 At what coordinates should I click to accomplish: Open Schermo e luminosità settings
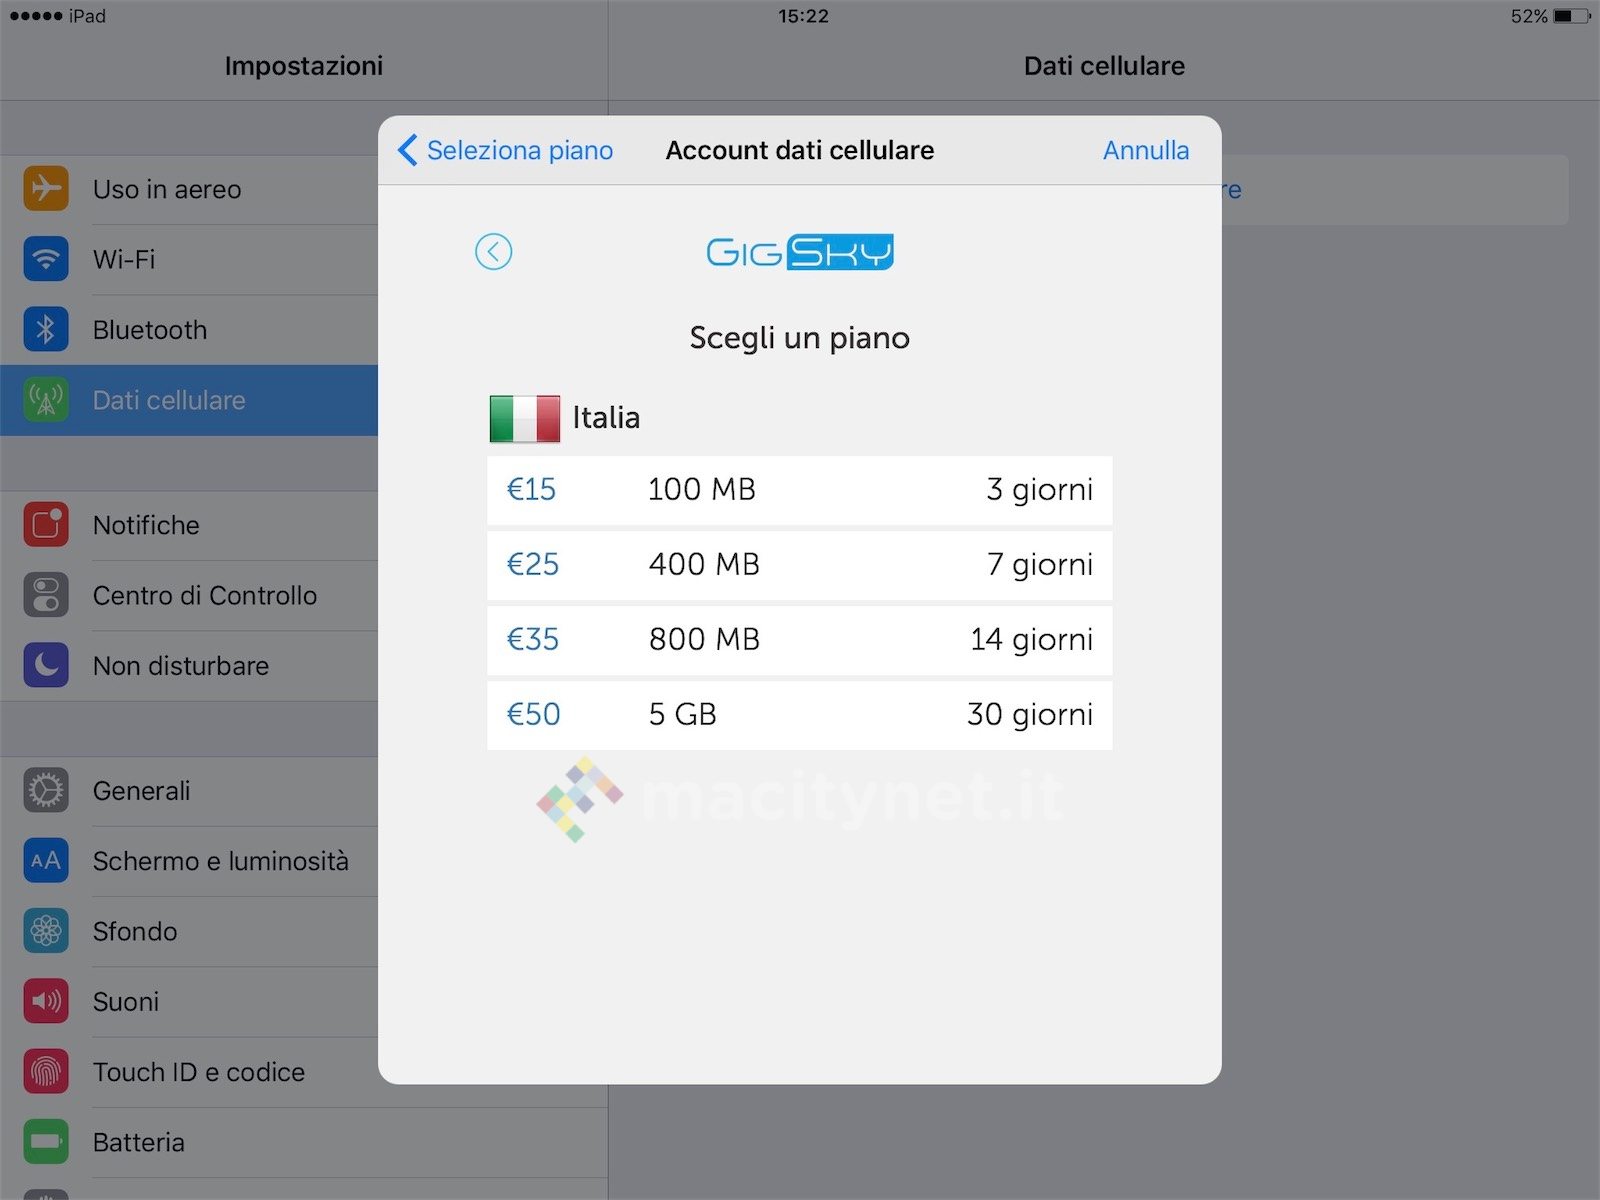coord(221,861)
